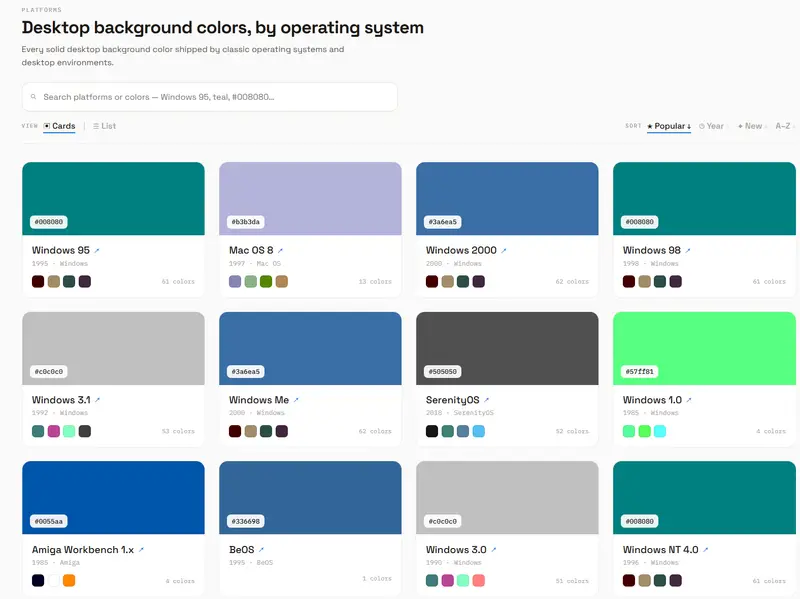
Task: Click the #0055aa hex badge on Amiga Workbench
Action: click(x=49, y=521)
